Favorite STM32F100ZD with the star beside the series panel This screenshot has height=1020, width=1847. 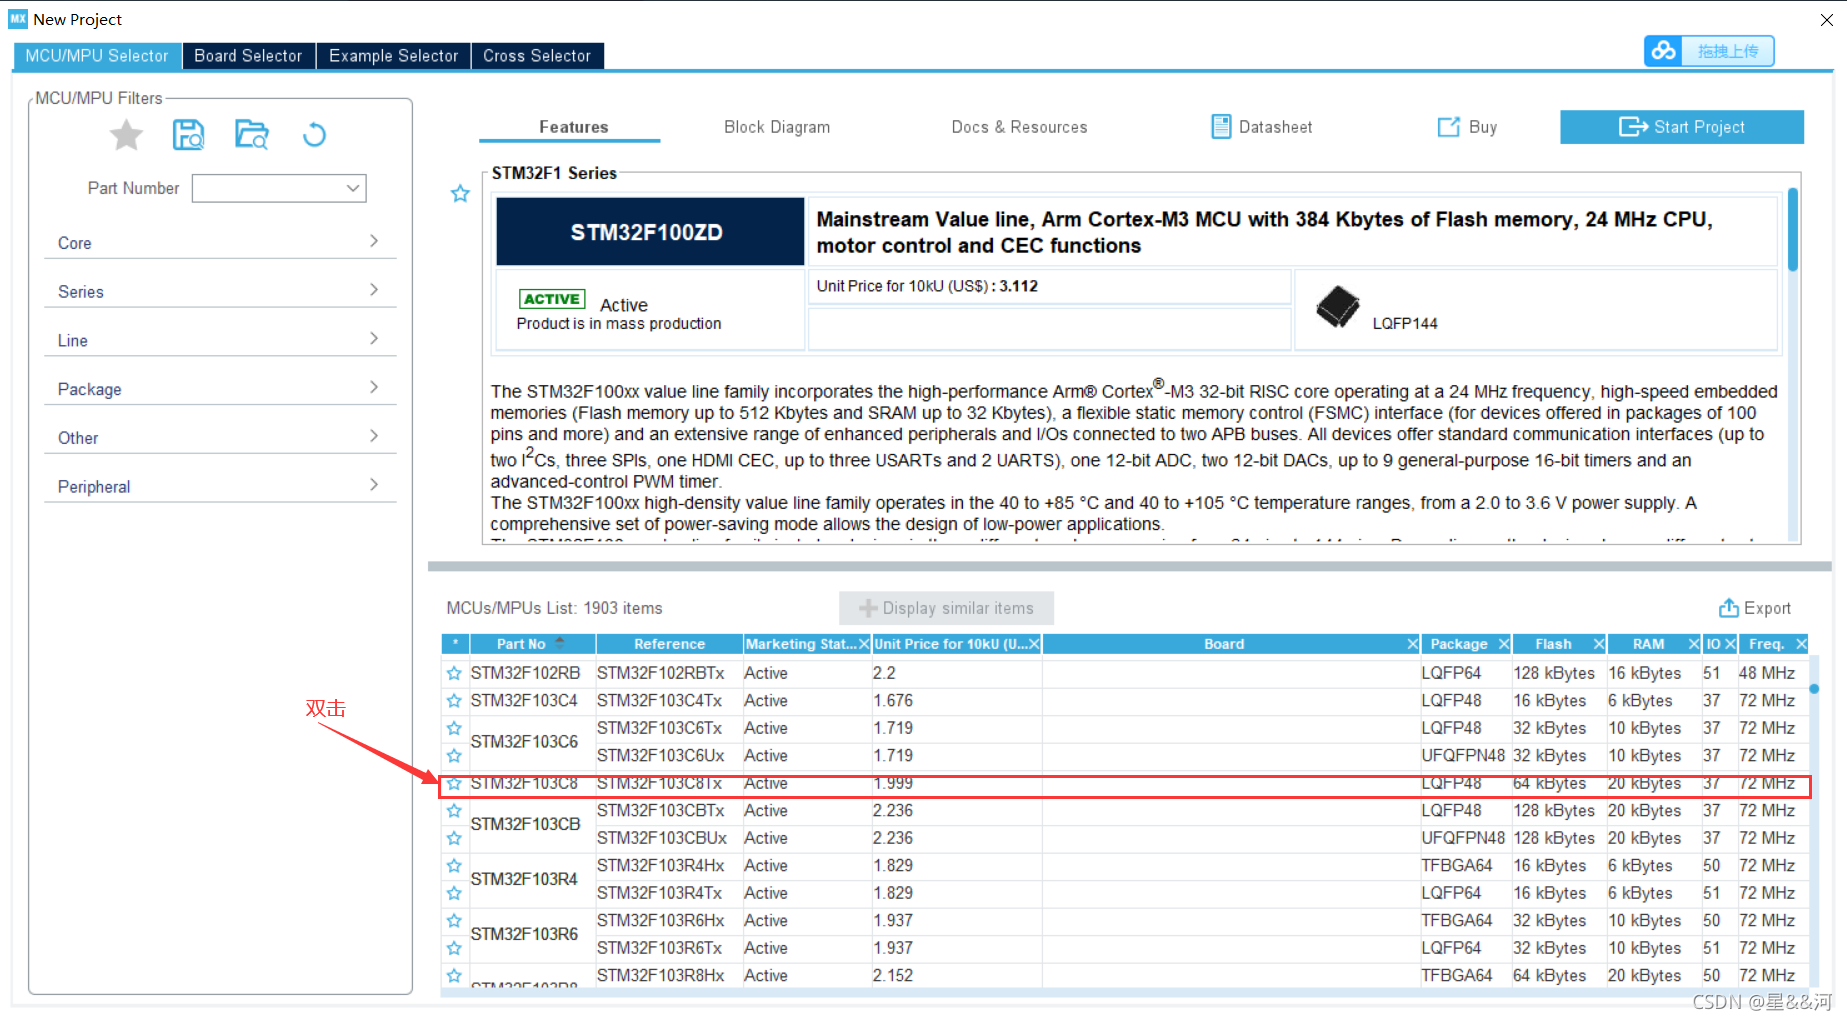coord(460,194)
